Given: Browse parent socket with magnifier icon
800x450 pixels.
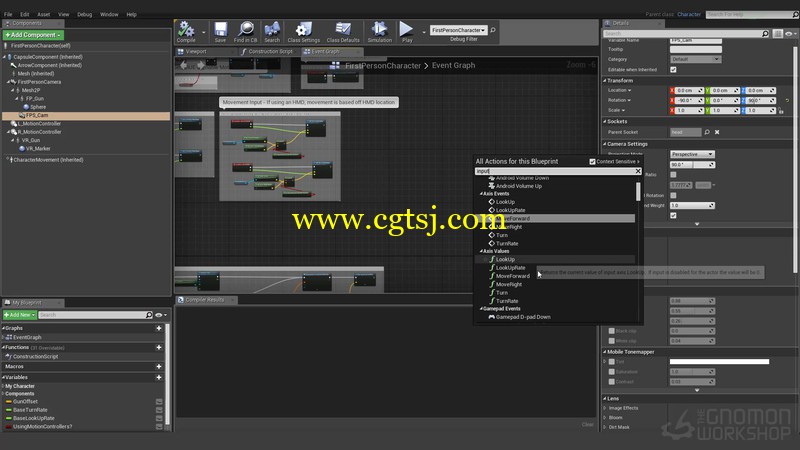Looking at the screenshot, I should coord(707,132).
